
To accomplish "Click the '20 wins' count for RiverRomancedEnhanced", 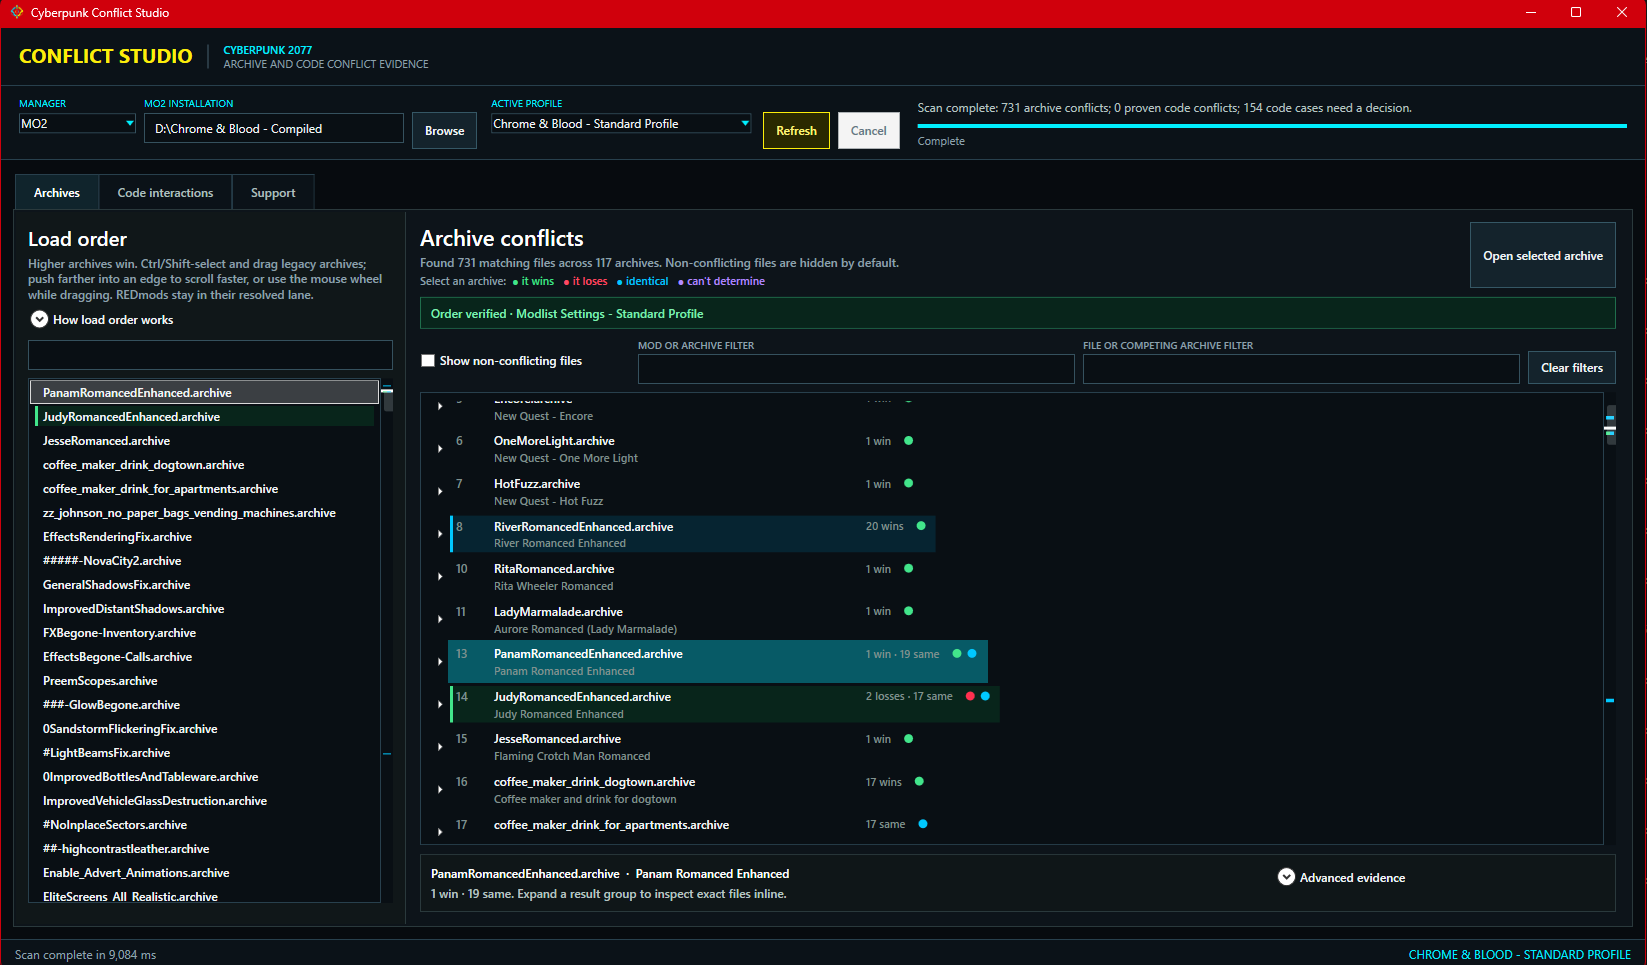I will click(884, 526).
